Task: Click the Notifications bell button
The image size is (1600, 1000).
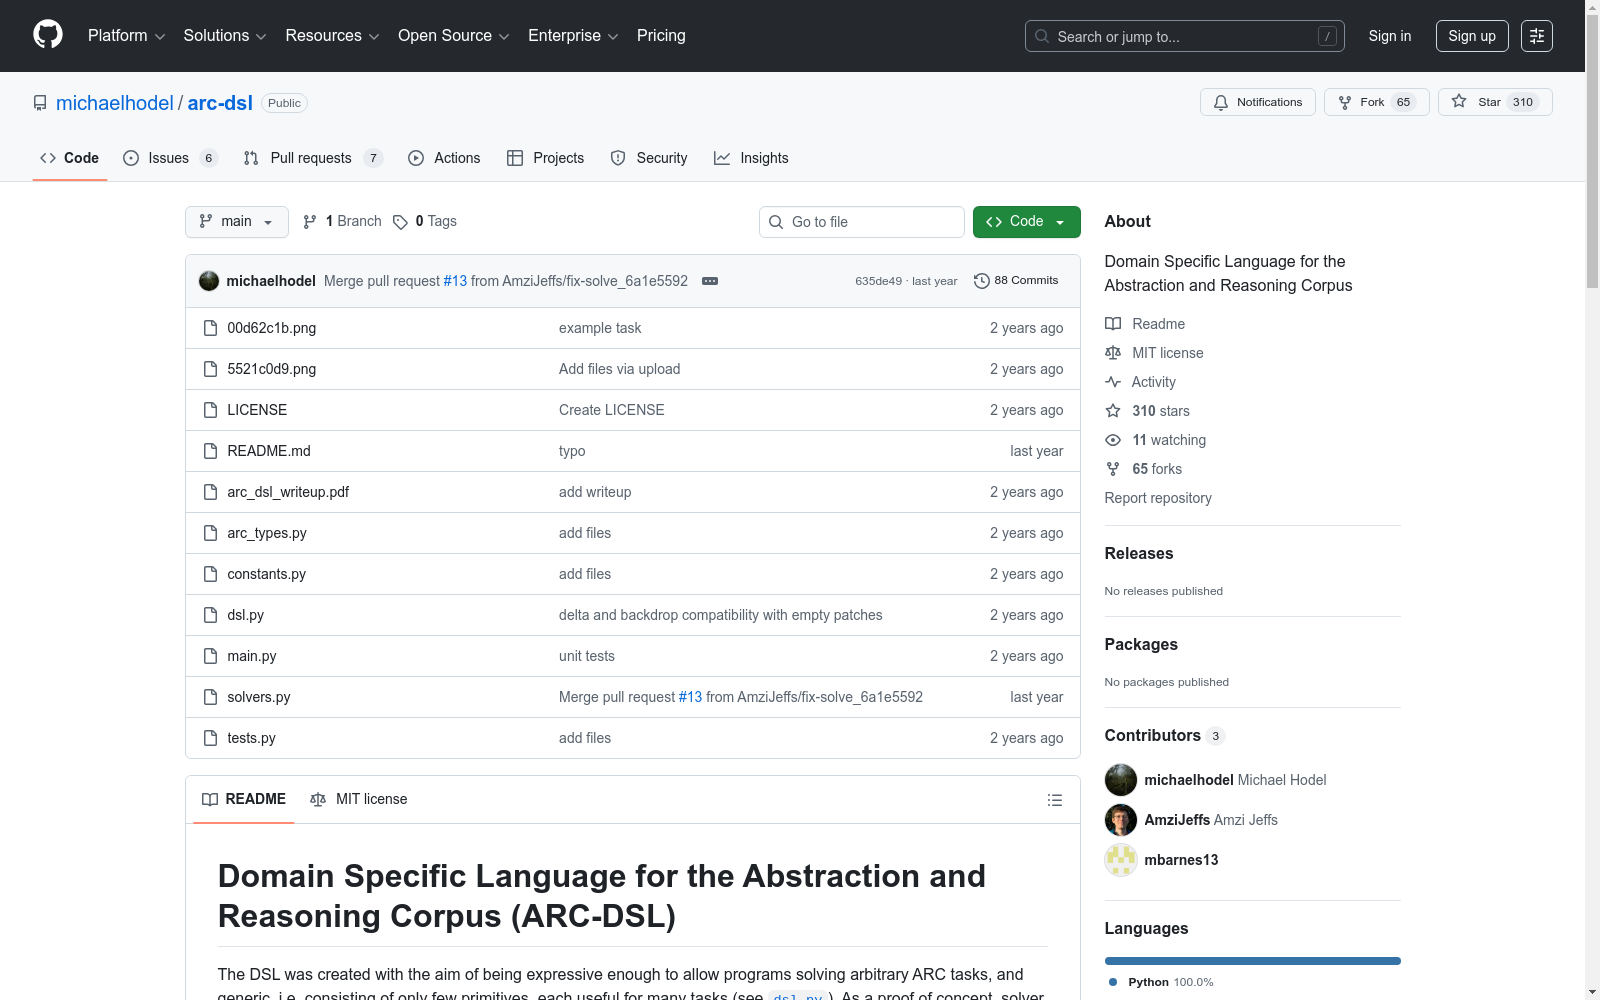Action: coord(1258,102)
